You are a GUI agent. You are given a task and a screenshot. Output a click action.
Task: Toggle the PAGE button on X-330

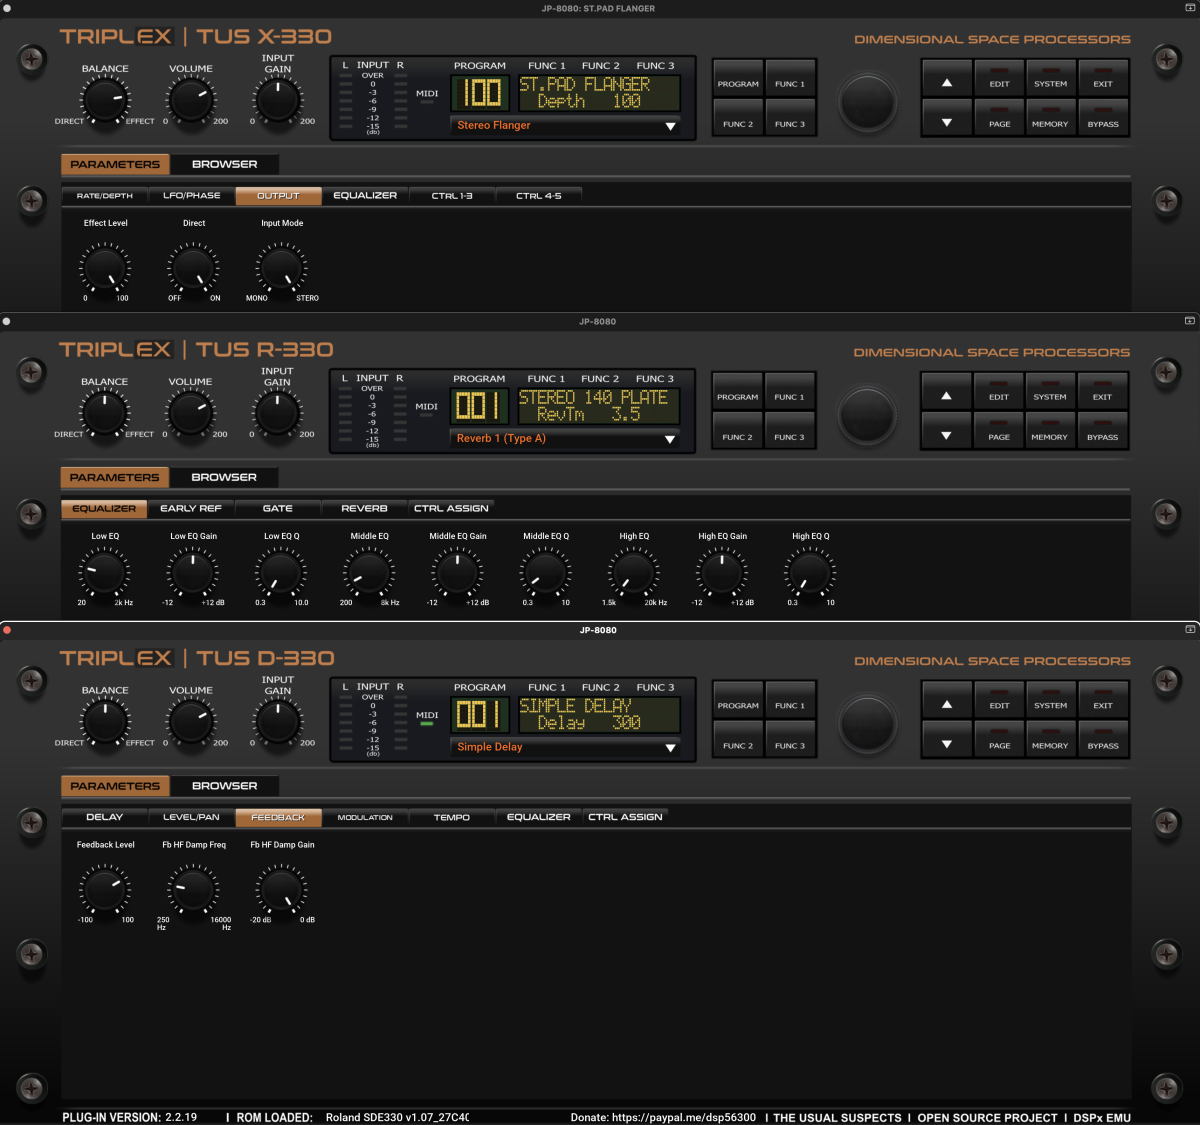coord(999,118)
